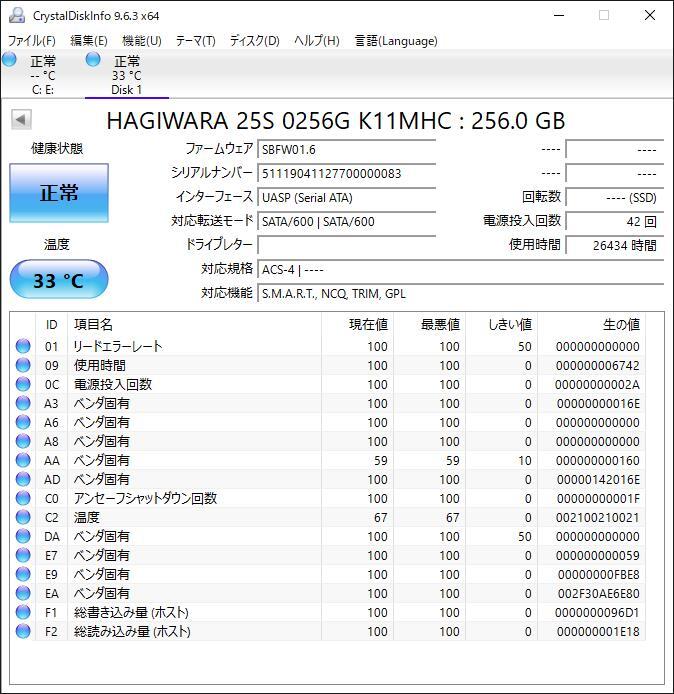Select the C: E: disk tab
674x694 pixels.
42,74
